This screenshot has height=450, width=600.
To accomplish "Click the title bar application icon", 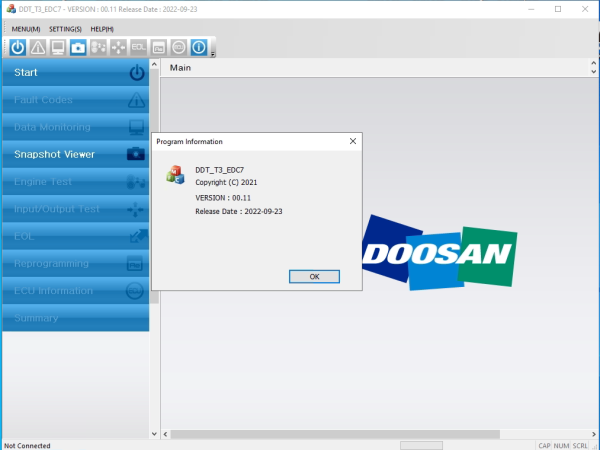I will click(11, 9).
